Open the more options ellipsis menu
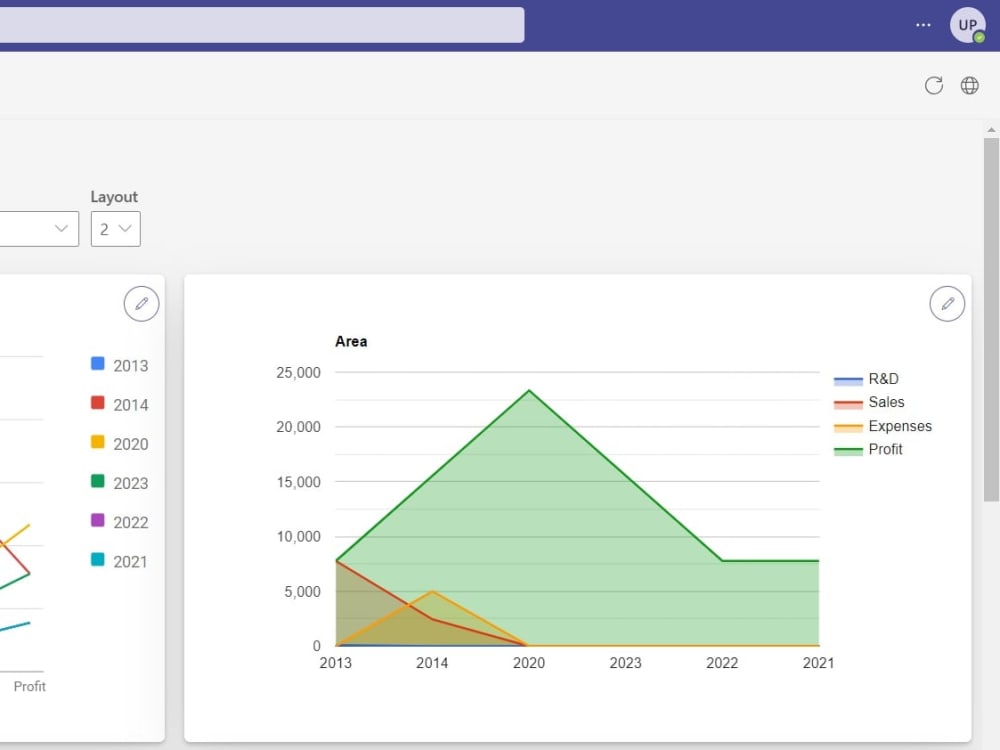This screenshot has height=750, width=1000. 923,25
